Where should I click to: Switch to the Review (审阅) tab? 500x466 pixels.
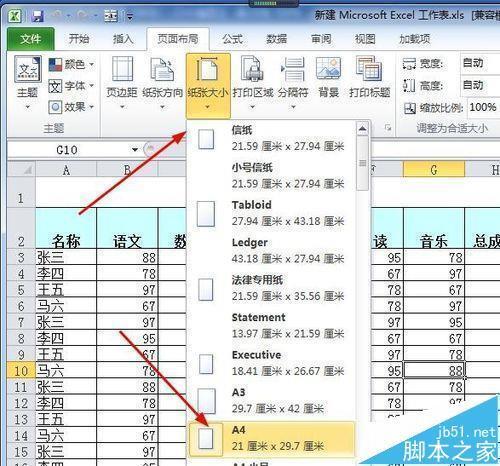(x=321, y=39)
